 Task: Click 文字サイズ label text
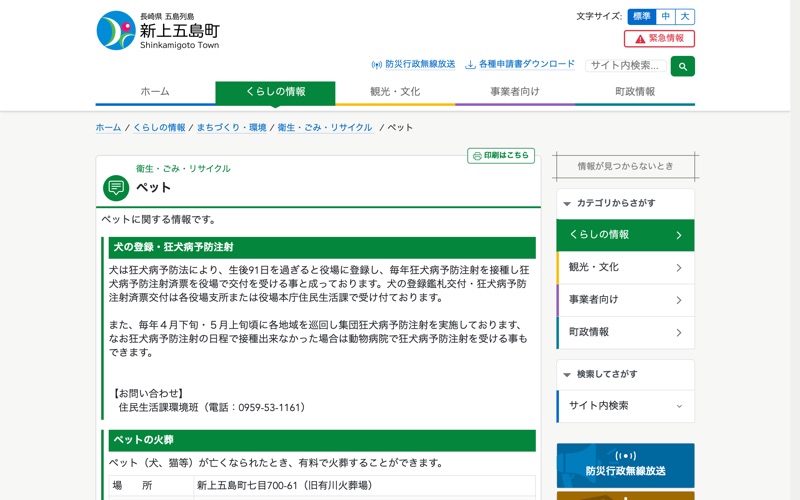tap(599, 16)
